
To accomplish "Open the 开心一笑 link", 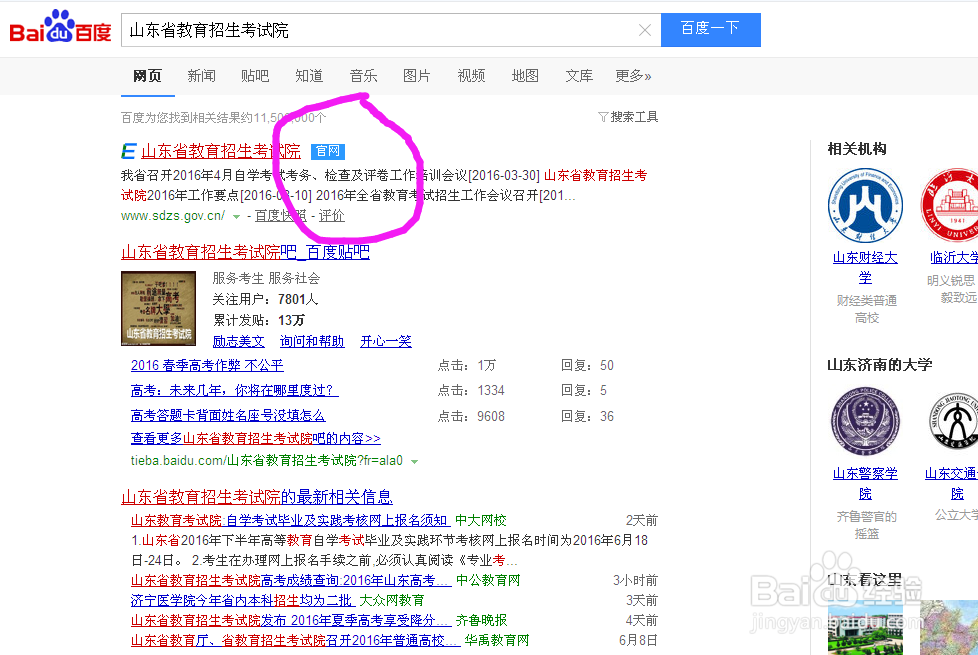I will [x=385, y=341].
